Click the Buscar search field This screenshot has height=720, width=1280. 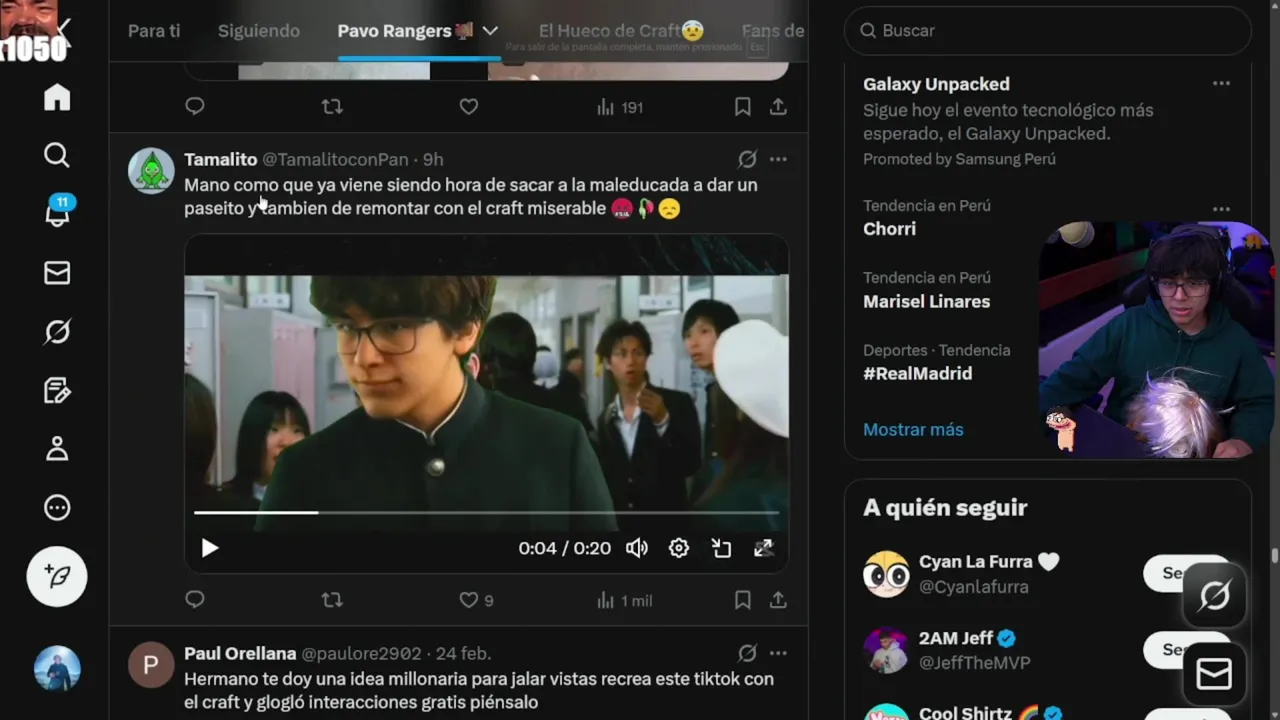pyautogui.click(x=1048, y=31)
